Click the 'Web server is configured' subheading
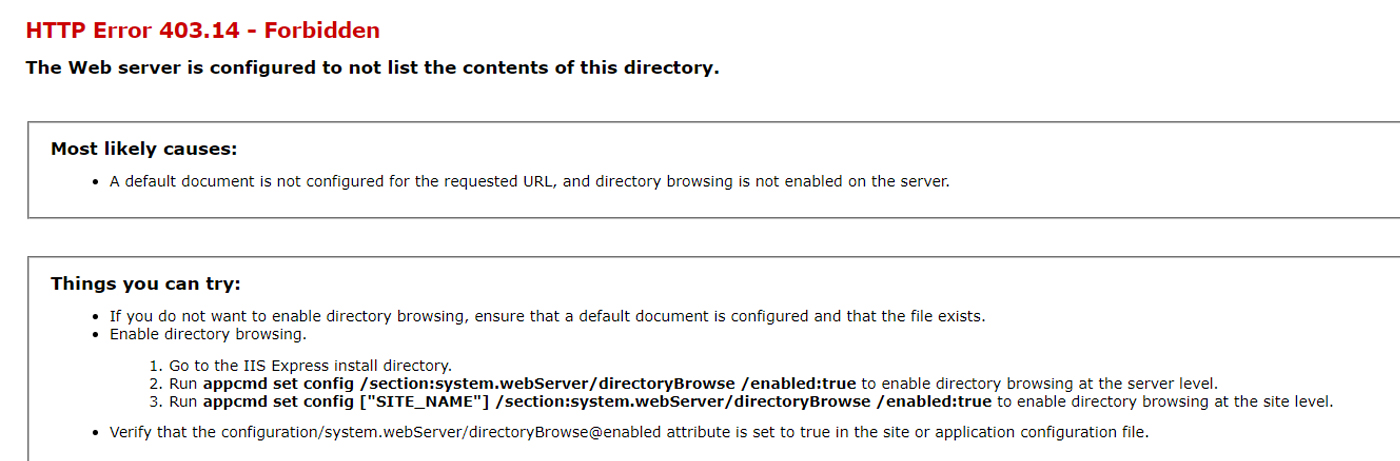Image resolution: width=1400 pixels, height=461 pixels. tap(372, 68)
